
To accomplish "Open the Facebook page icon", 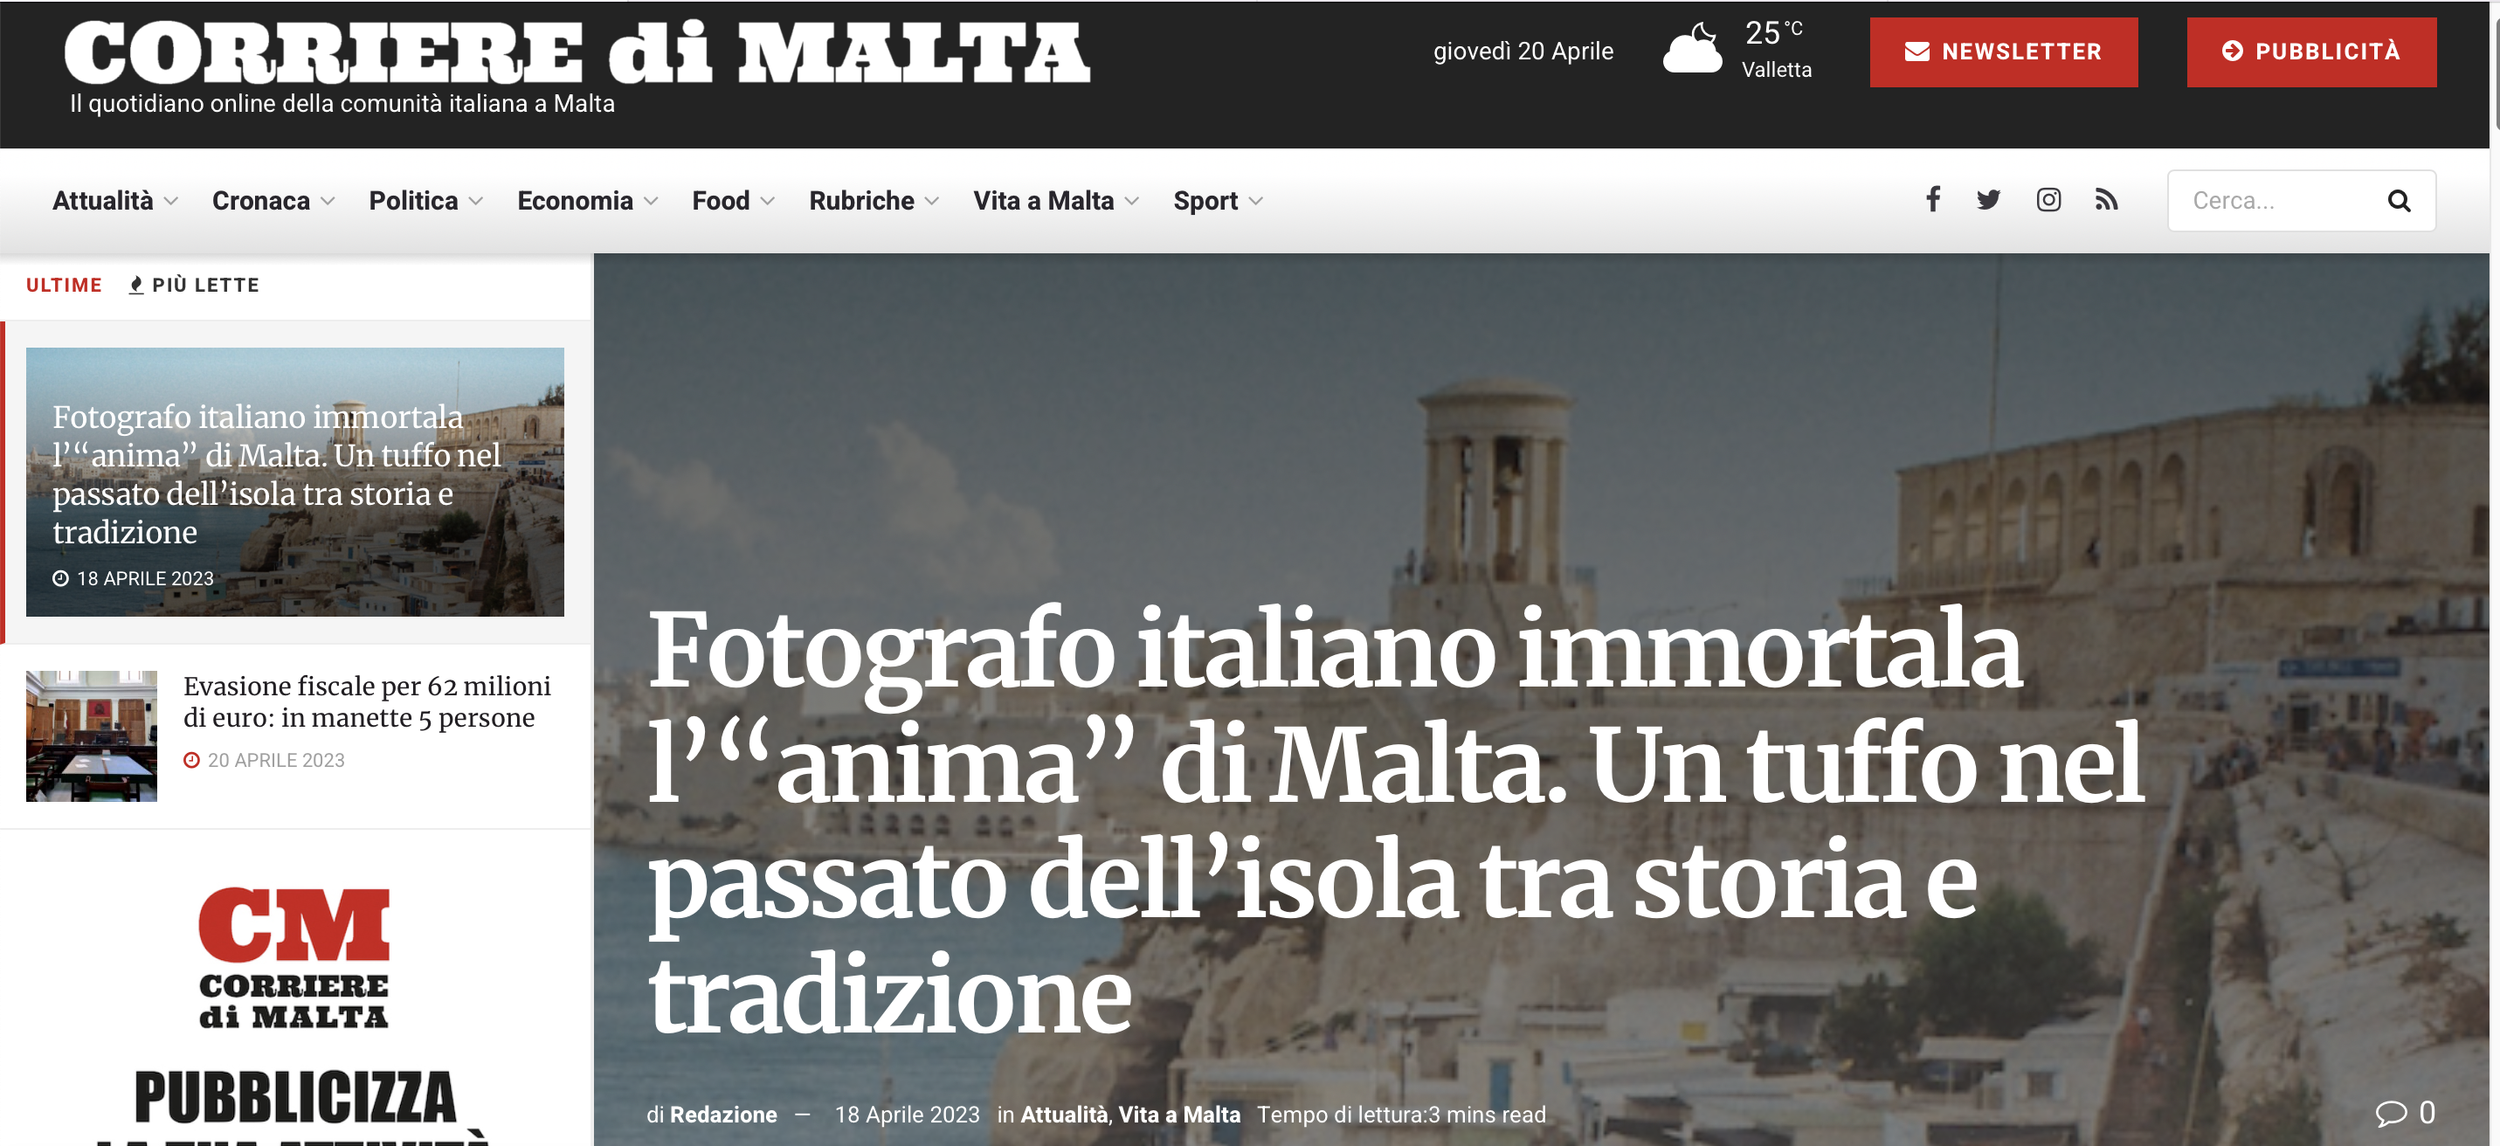I will [1933, 200].
